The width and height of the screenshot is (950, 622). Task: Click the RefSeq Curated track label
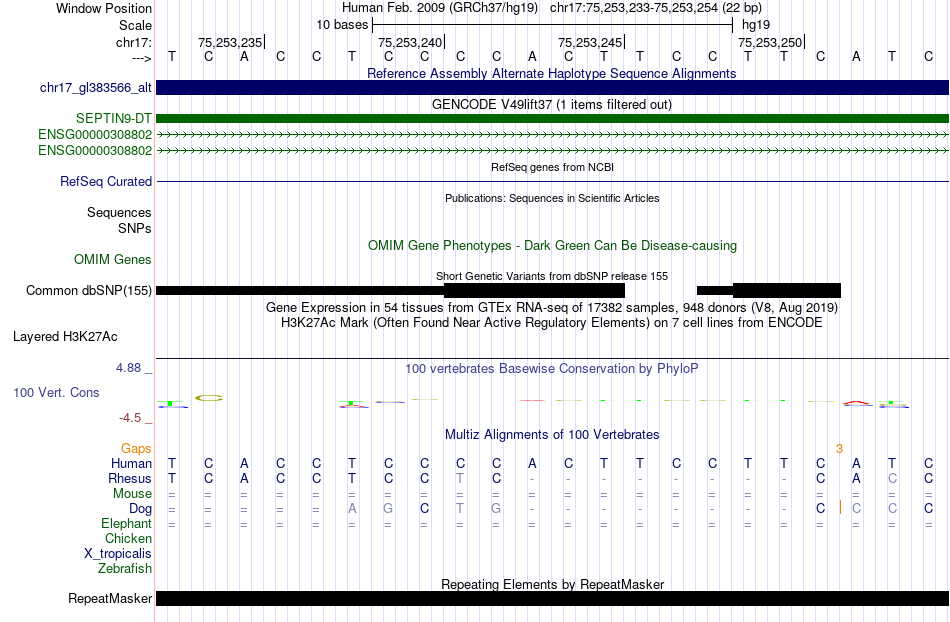click(106, 182)
